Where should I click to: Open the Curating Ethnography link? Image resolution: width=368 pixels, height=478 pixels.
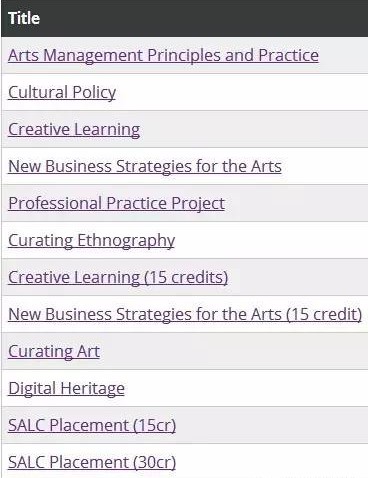pyautogui.click(x=91, y=240)
